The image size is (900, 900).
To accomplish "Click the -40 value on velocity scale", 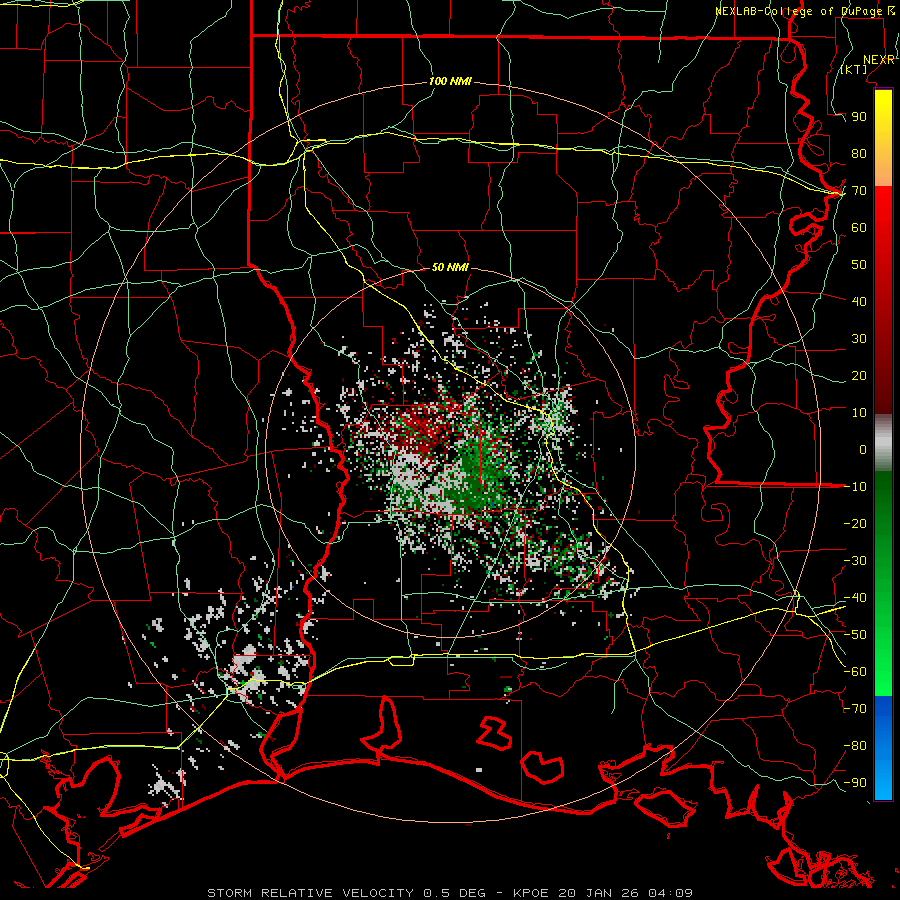I will 855,598.
